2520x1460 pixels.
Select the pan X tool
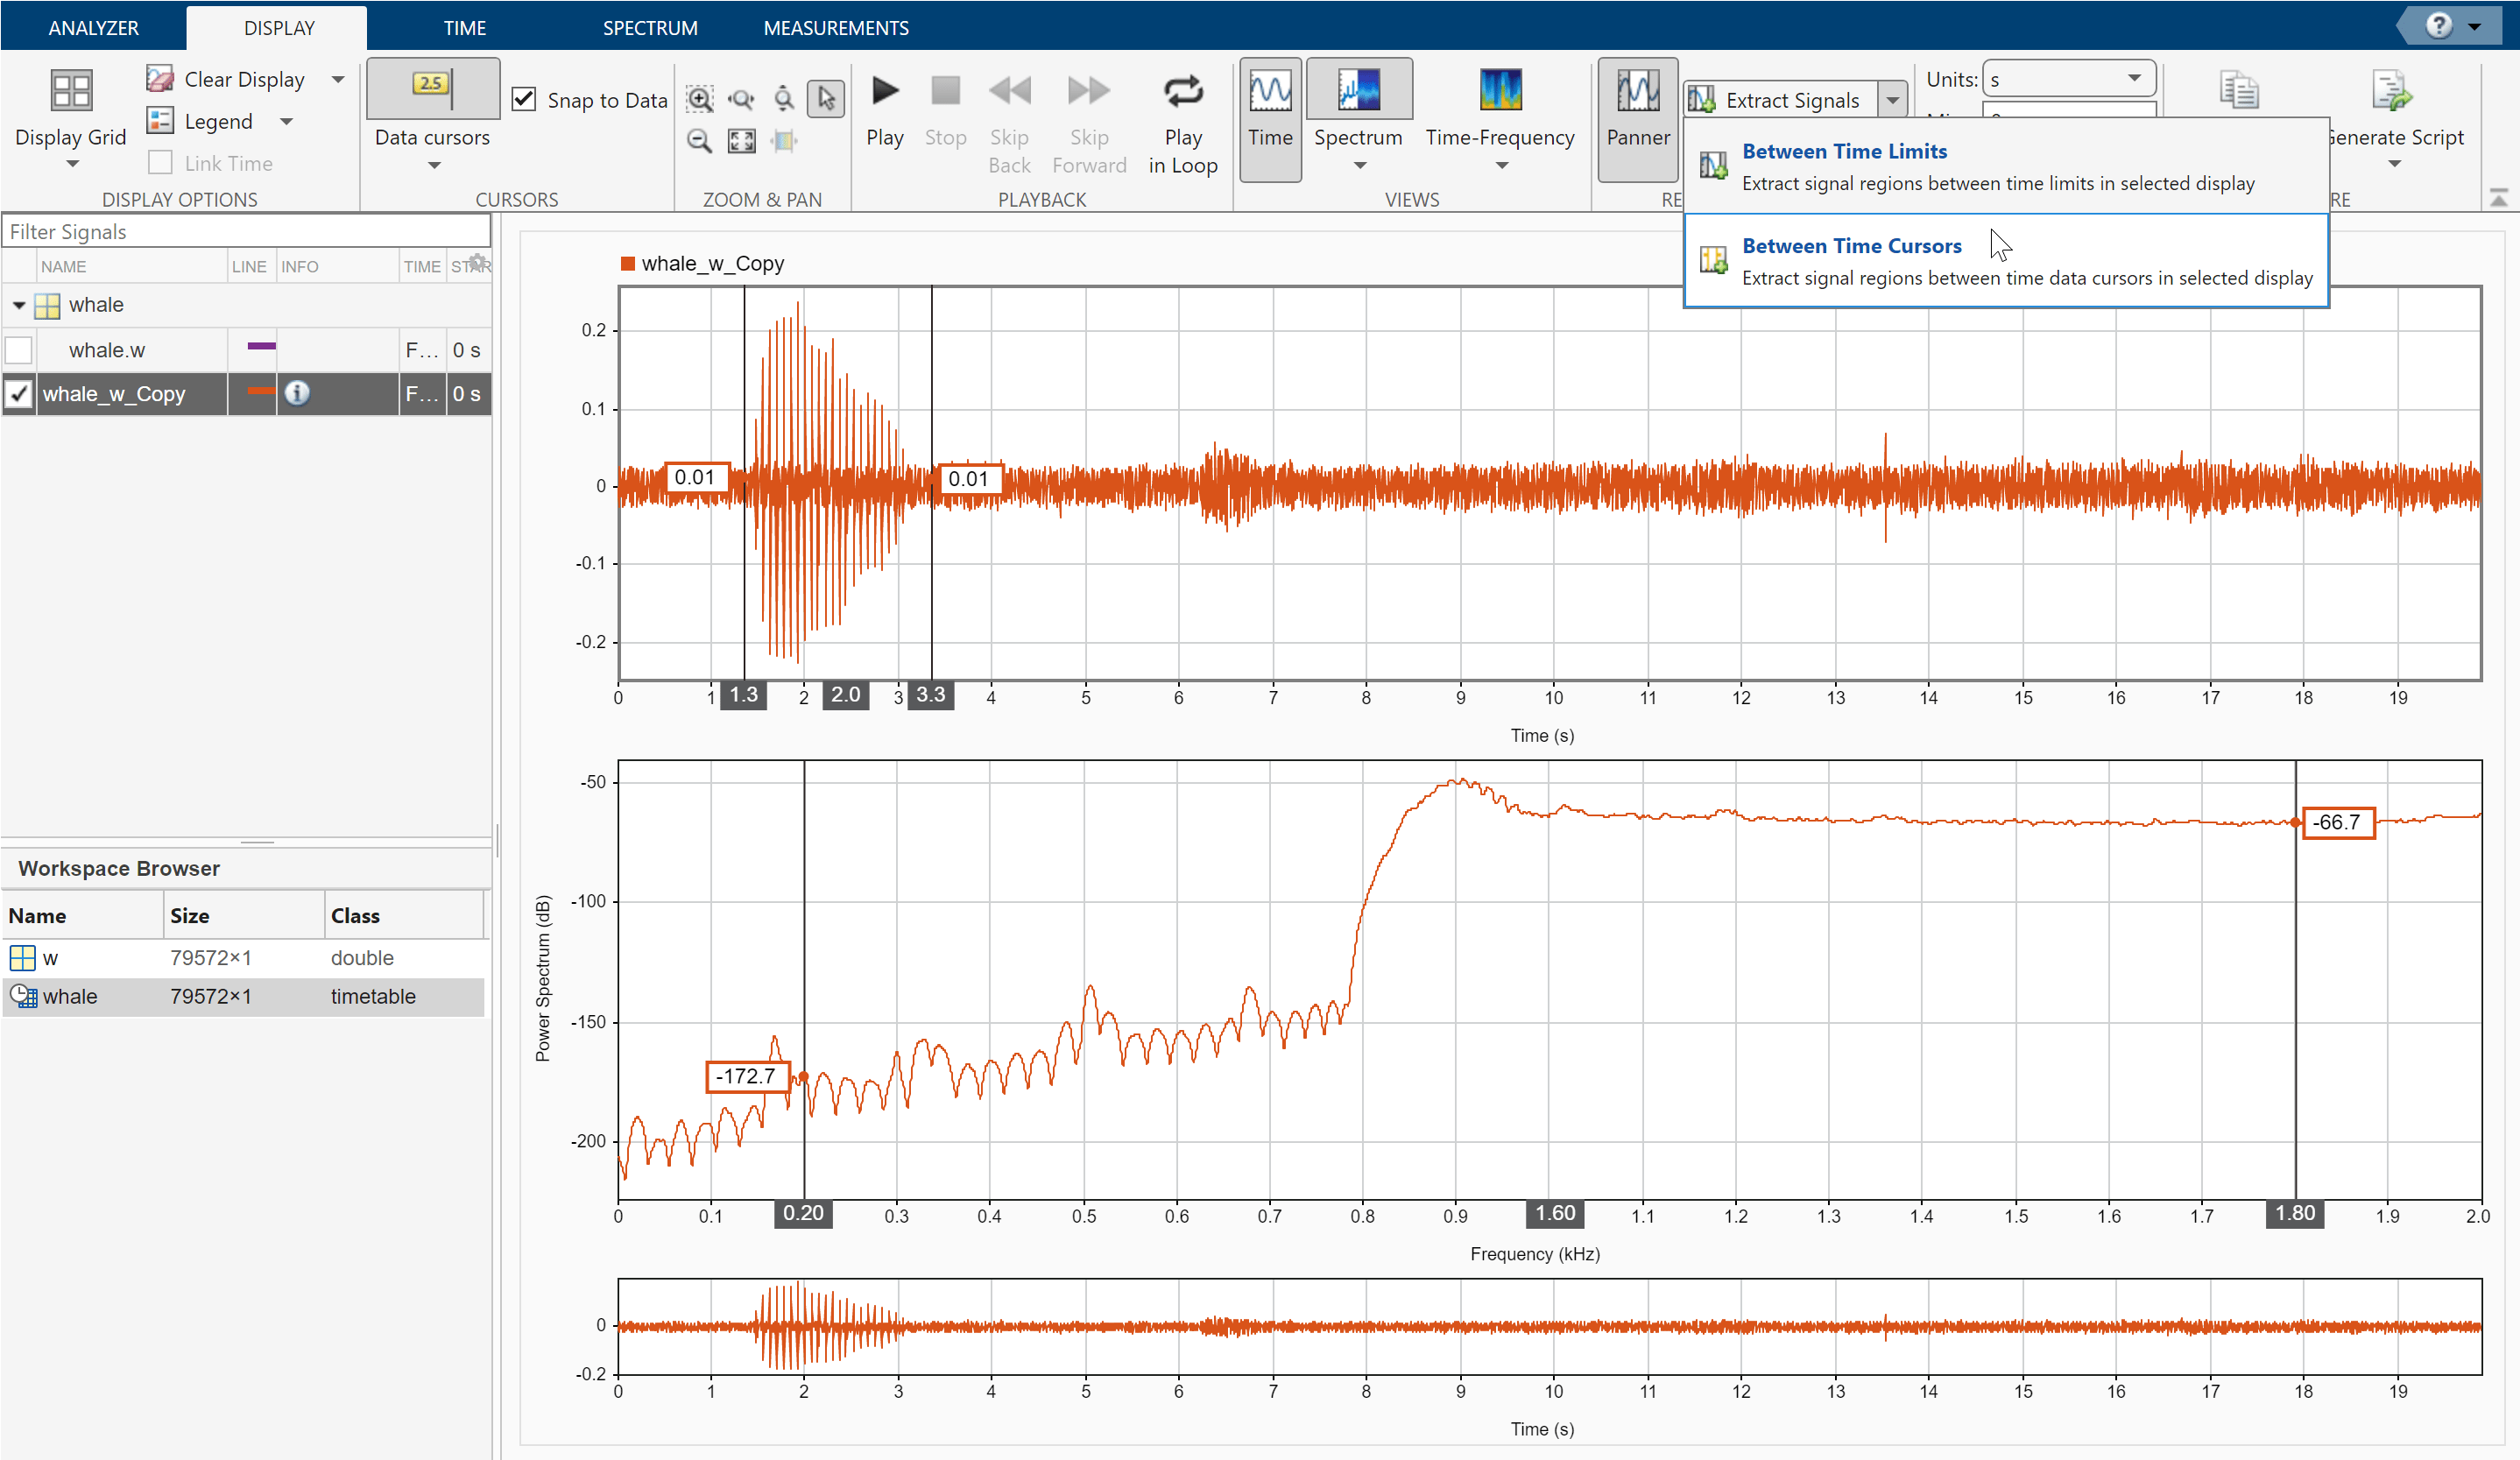[784, 141]
